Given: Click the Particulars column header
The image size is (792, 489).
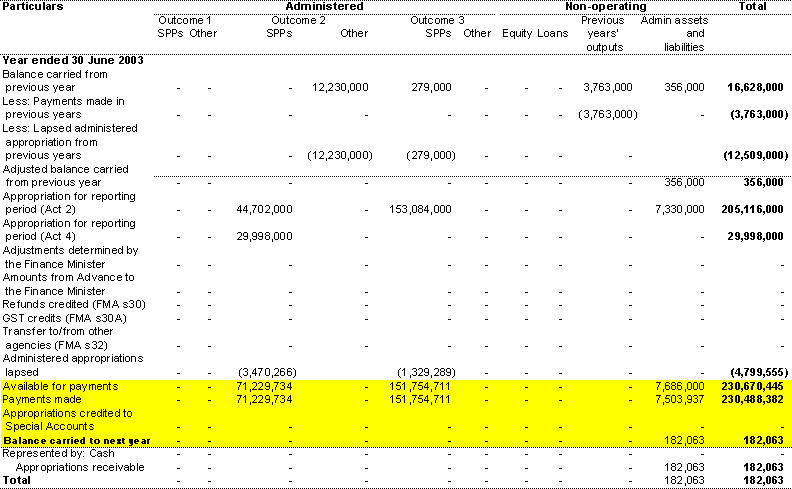Looking at the screenshot, I should (x=33, y=7).
